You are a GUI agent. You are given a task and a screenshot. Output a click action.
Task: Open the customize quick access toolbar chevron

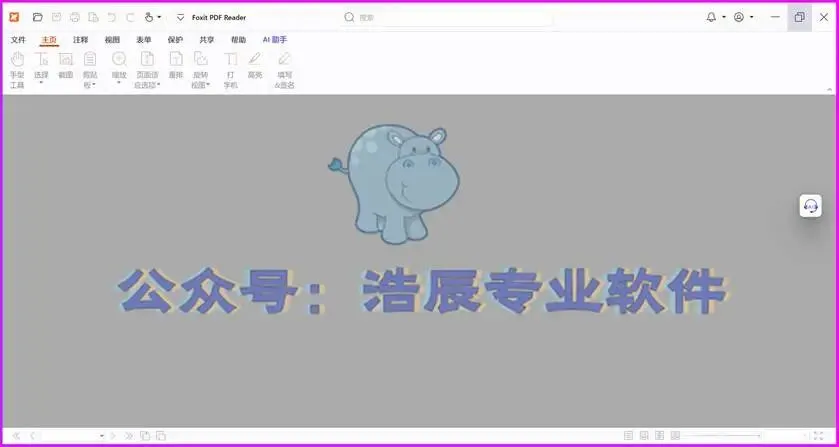point(180,17)
